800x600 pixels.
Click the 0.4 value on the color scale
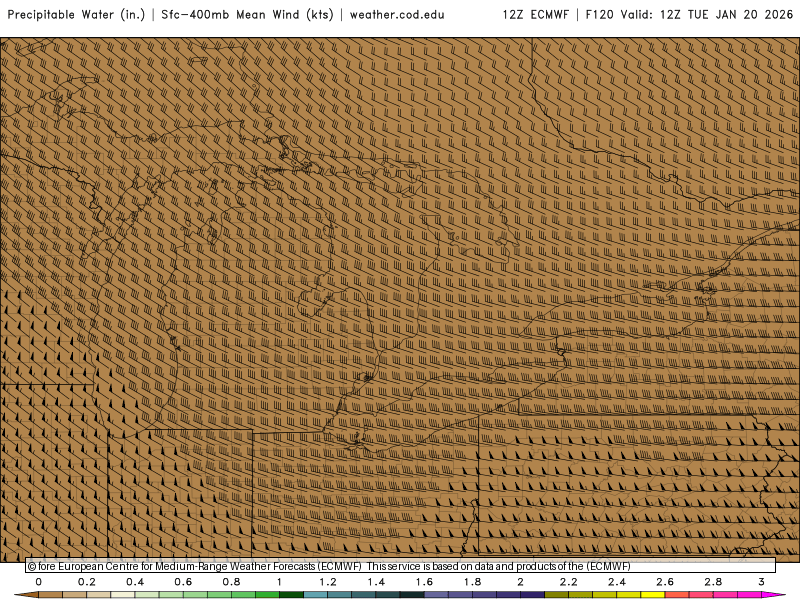[x=135, y=582]
